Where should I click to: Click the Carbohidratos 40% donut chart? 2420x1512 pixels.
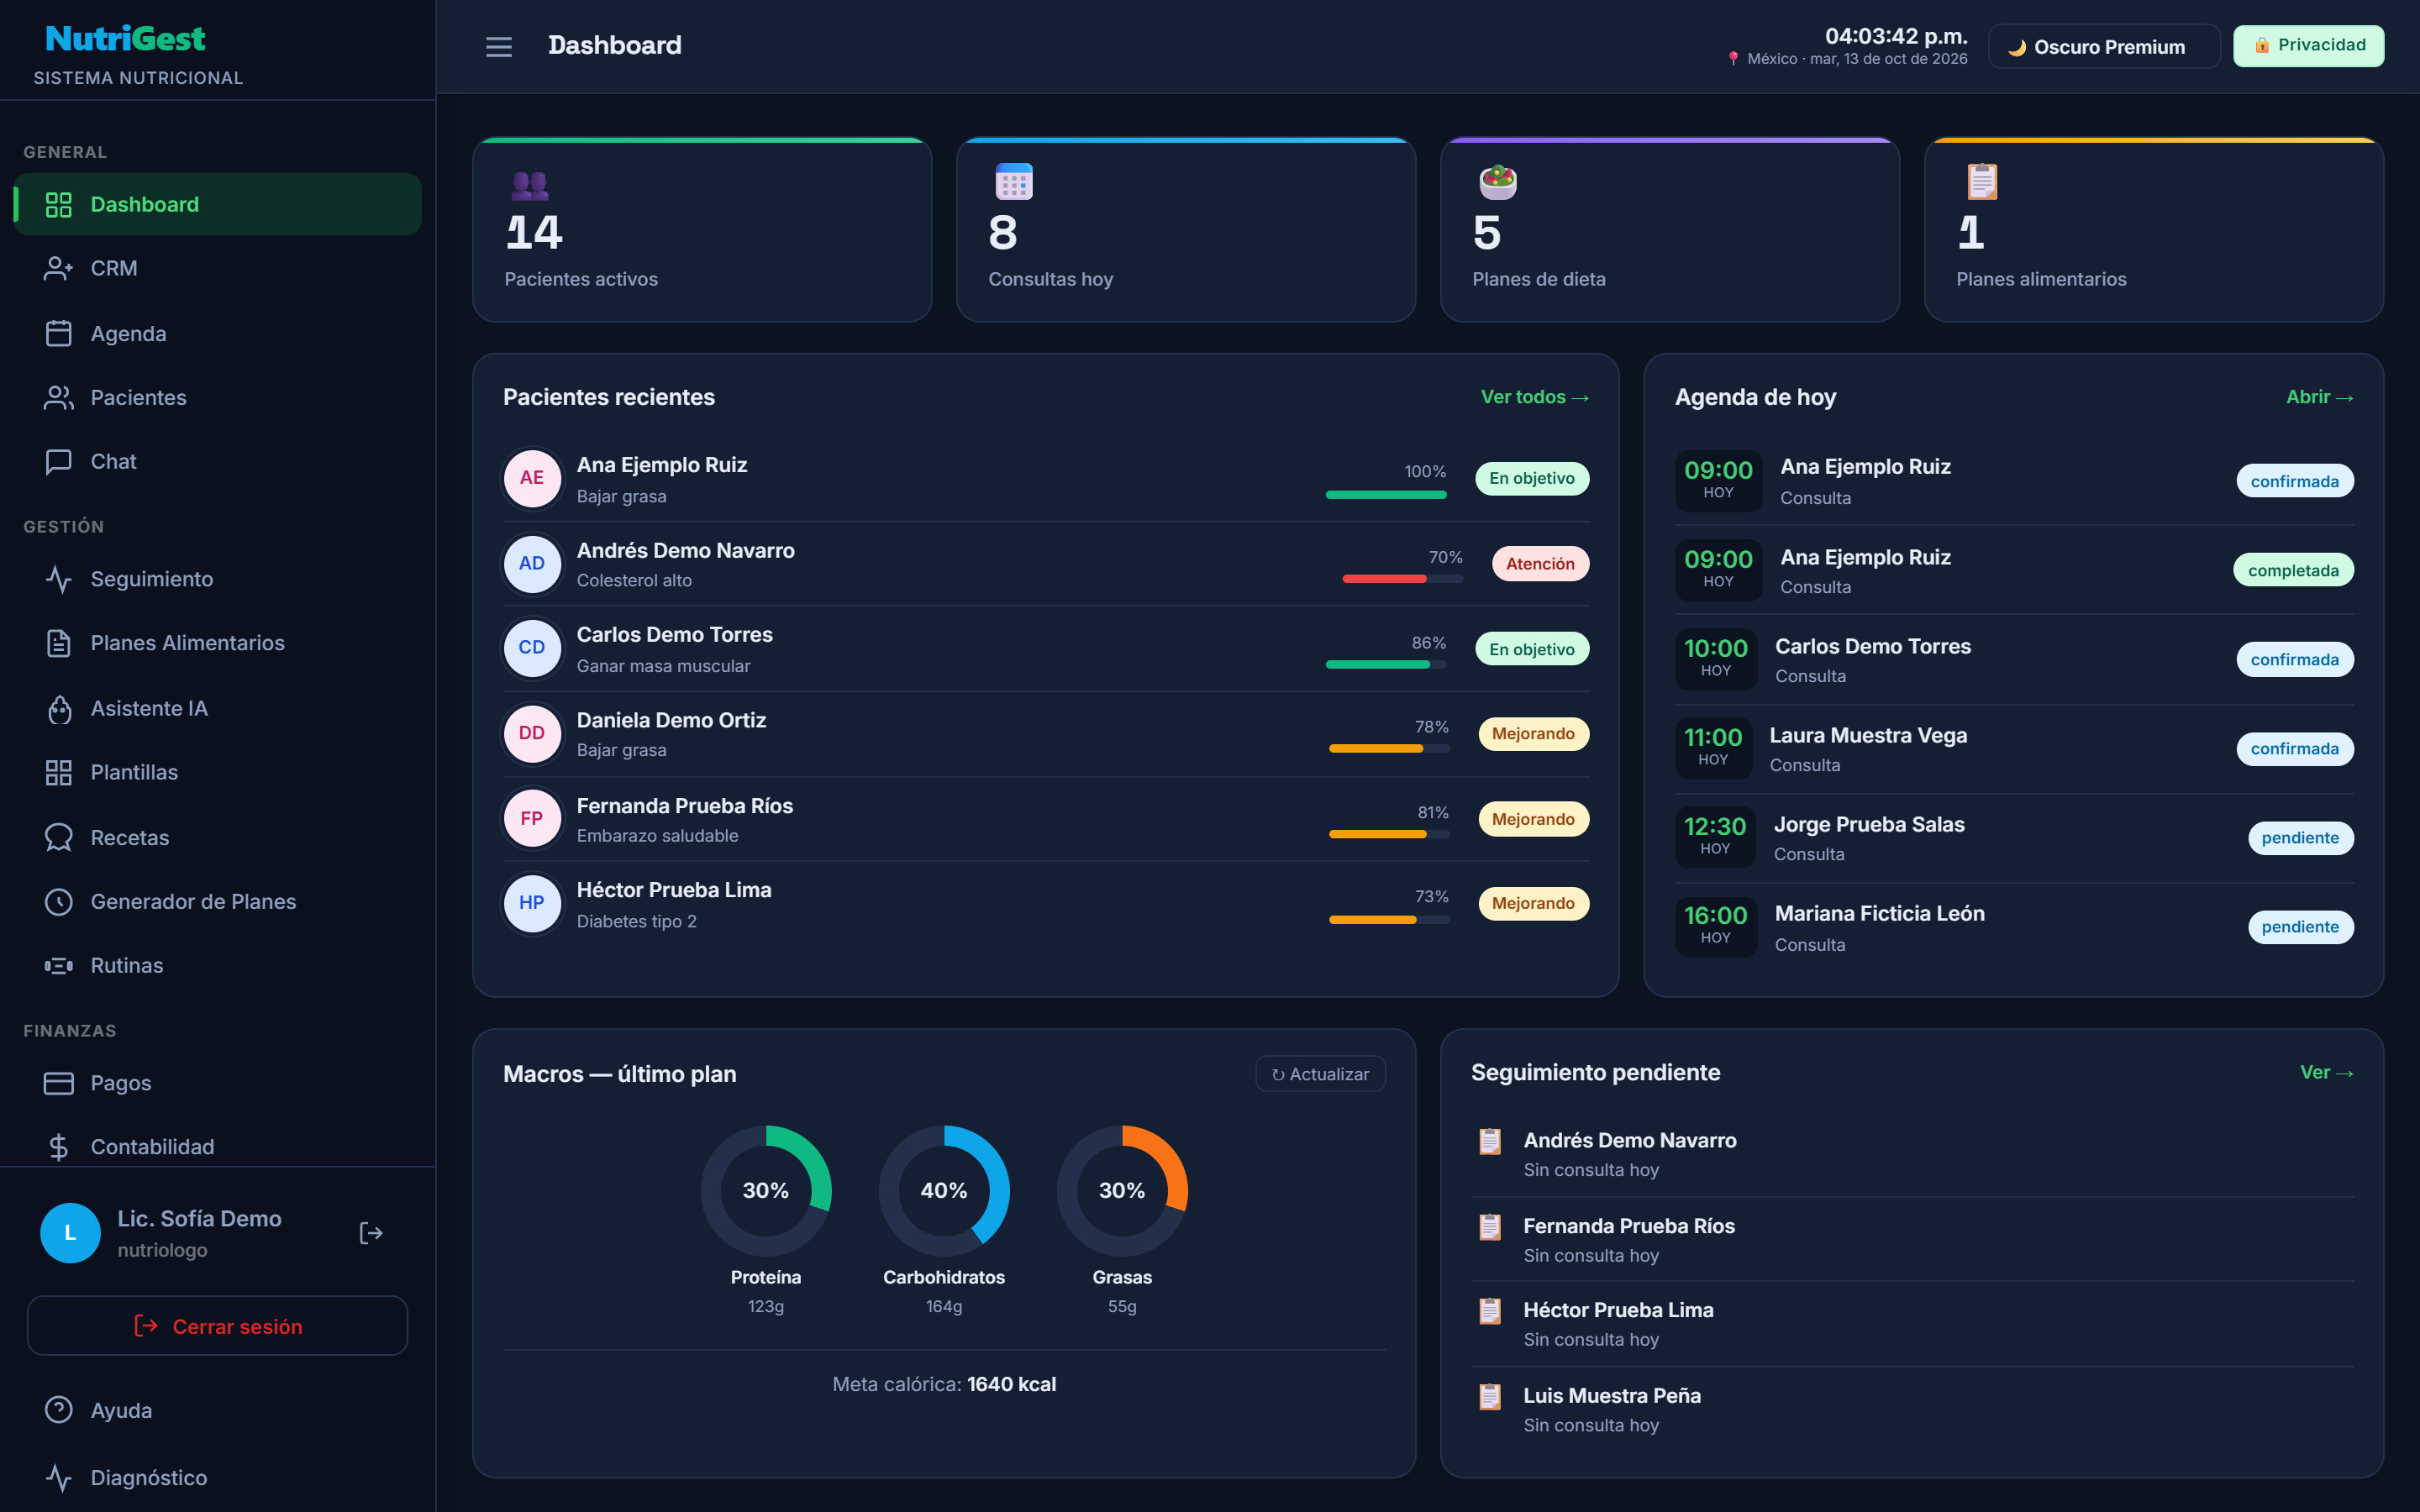944,1190
